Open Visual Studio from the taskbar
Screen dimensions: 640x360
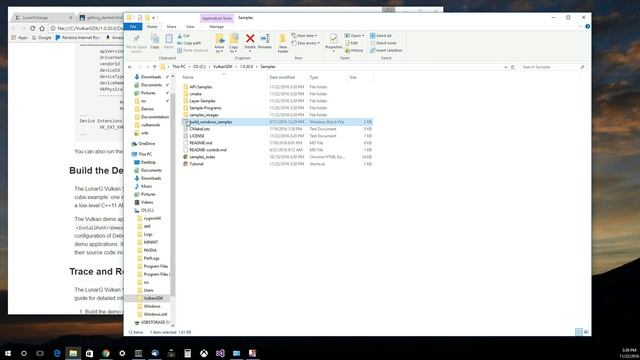(220, 353)
